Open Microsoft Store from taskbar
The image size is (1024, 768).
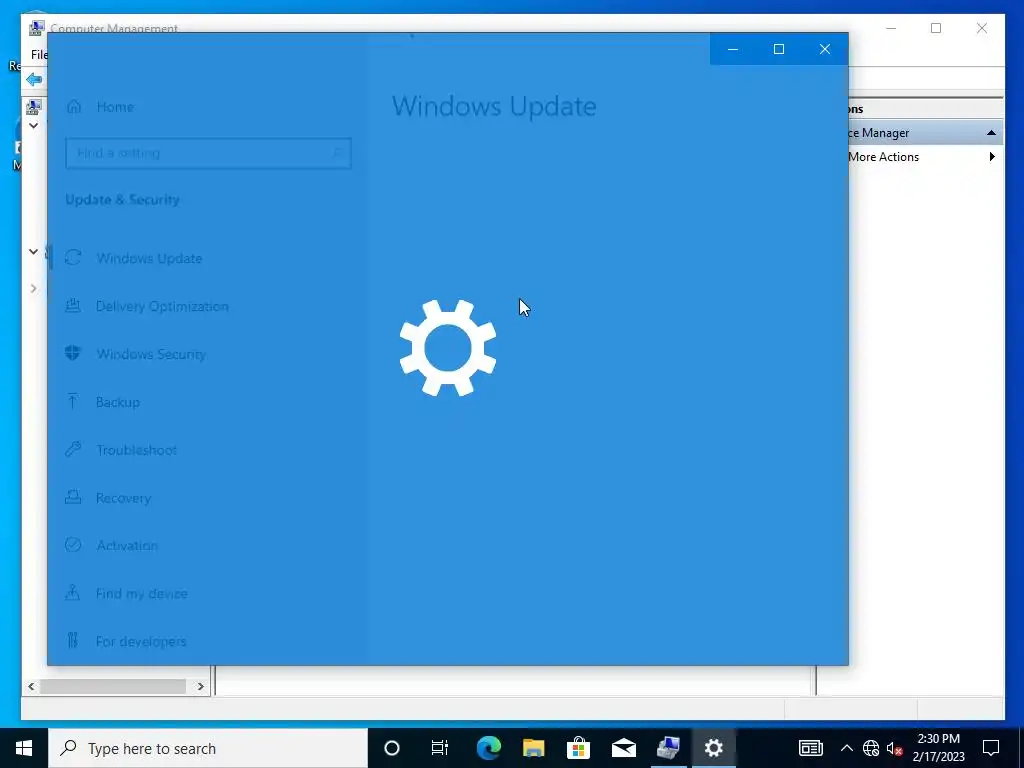(x=579, y=748)
